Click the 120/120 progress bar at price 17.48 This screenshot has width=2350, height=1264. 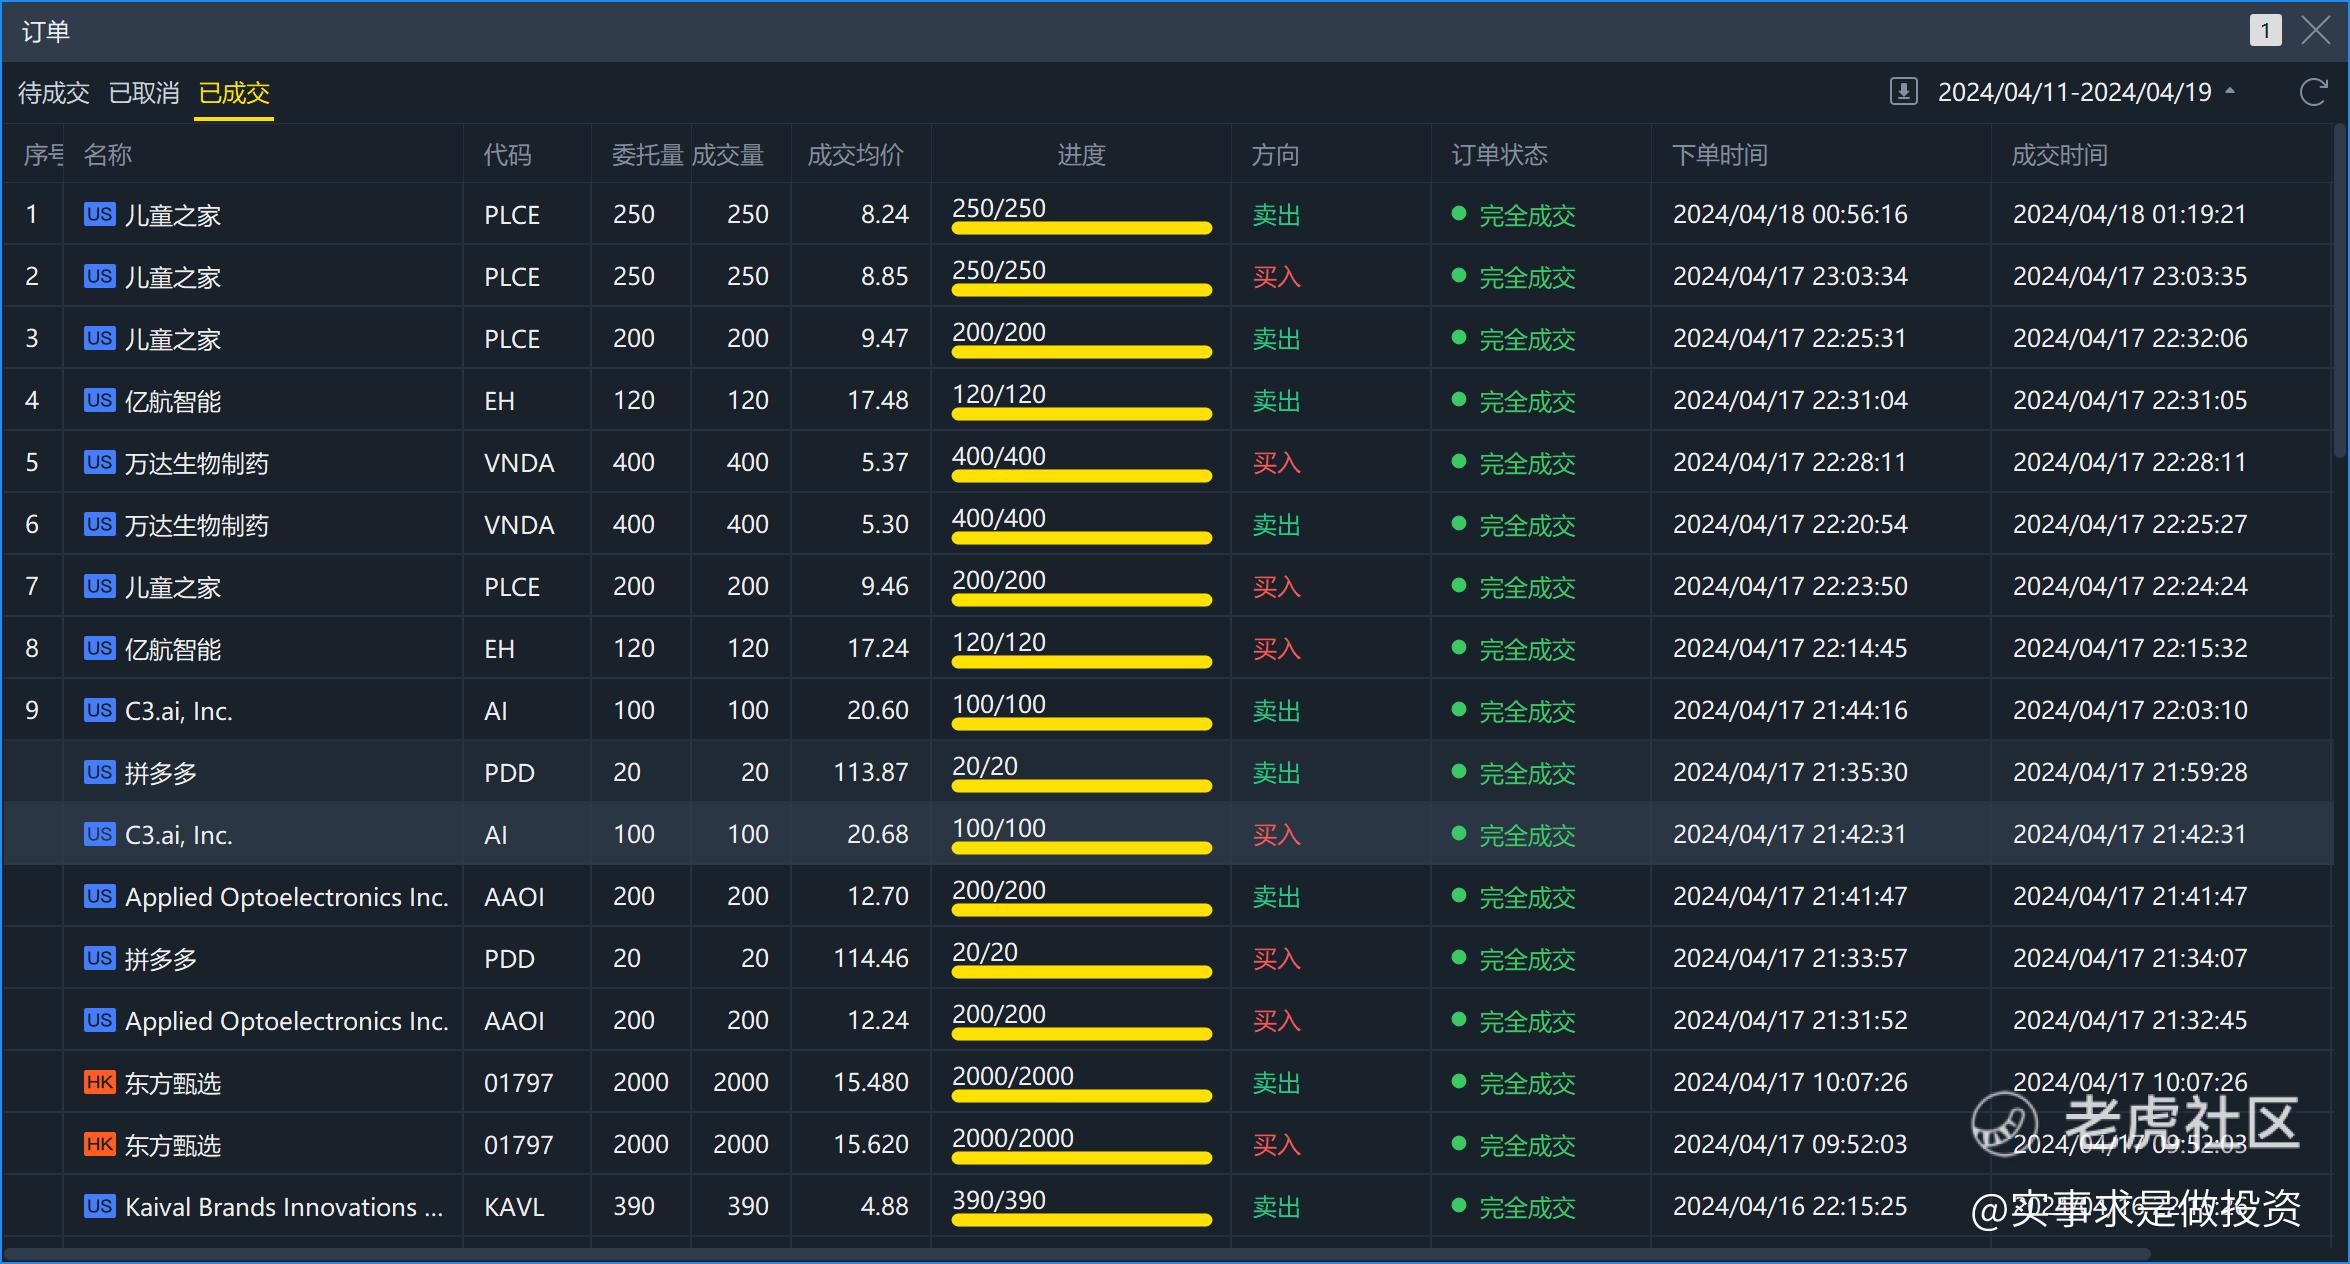1082,414
